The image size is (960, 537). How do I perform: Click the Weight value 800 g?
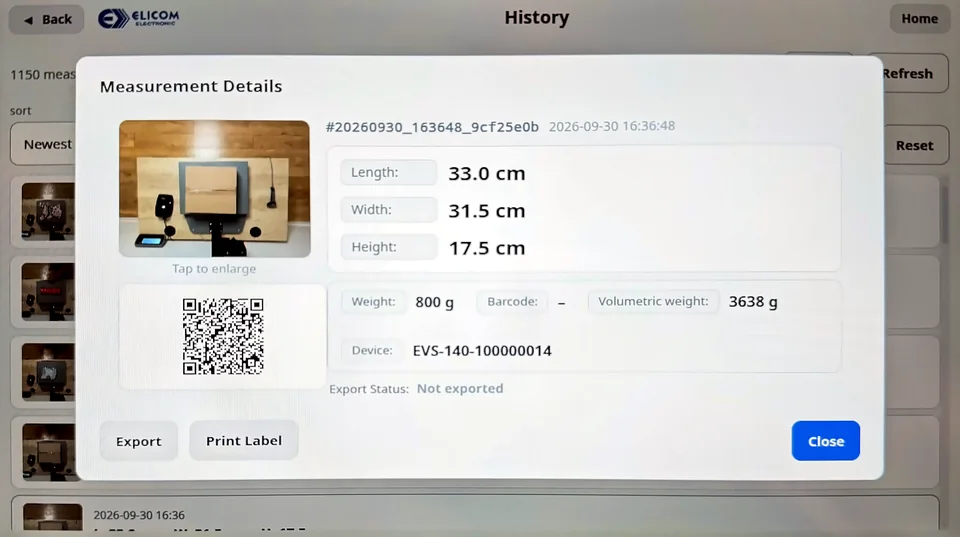(435, 302)
